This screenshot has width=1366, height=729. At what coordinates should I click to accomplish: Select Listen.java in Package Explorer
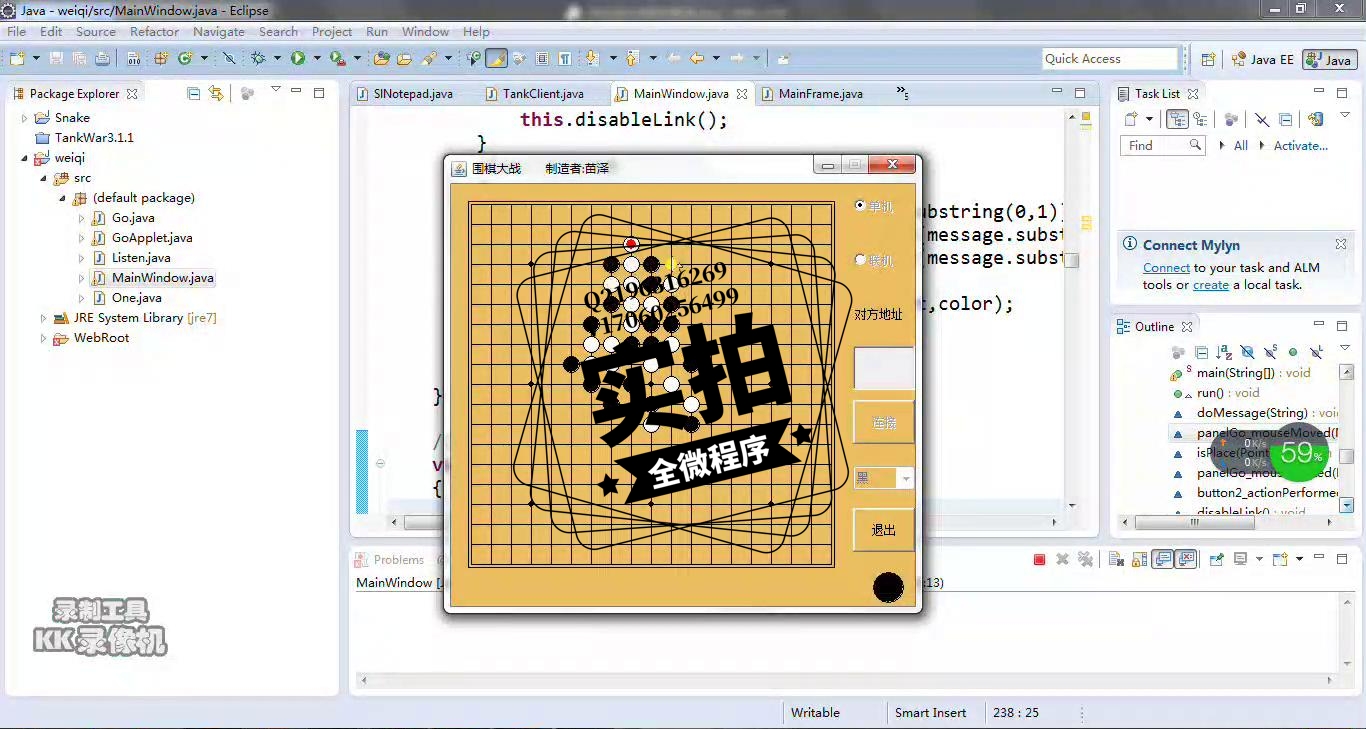click(141, 258)
